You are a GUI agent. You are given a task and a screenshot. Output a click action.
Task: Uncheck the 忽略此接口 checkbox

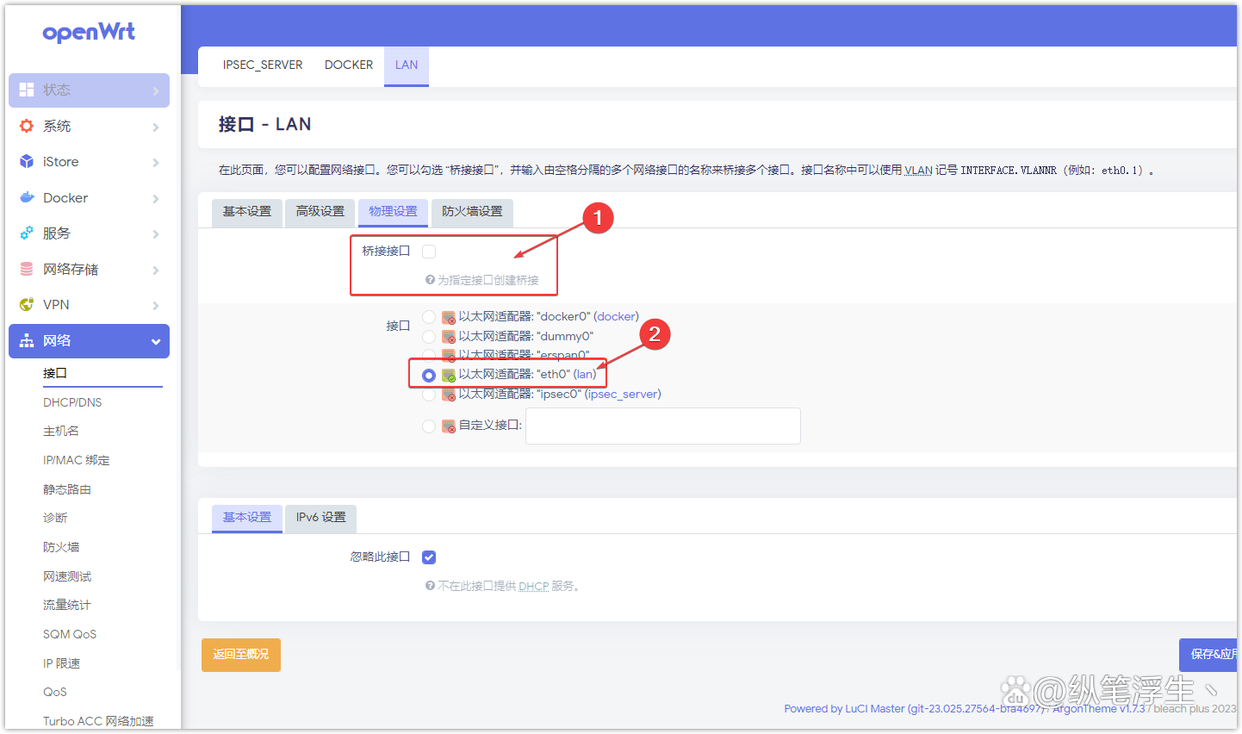(428, 557)
